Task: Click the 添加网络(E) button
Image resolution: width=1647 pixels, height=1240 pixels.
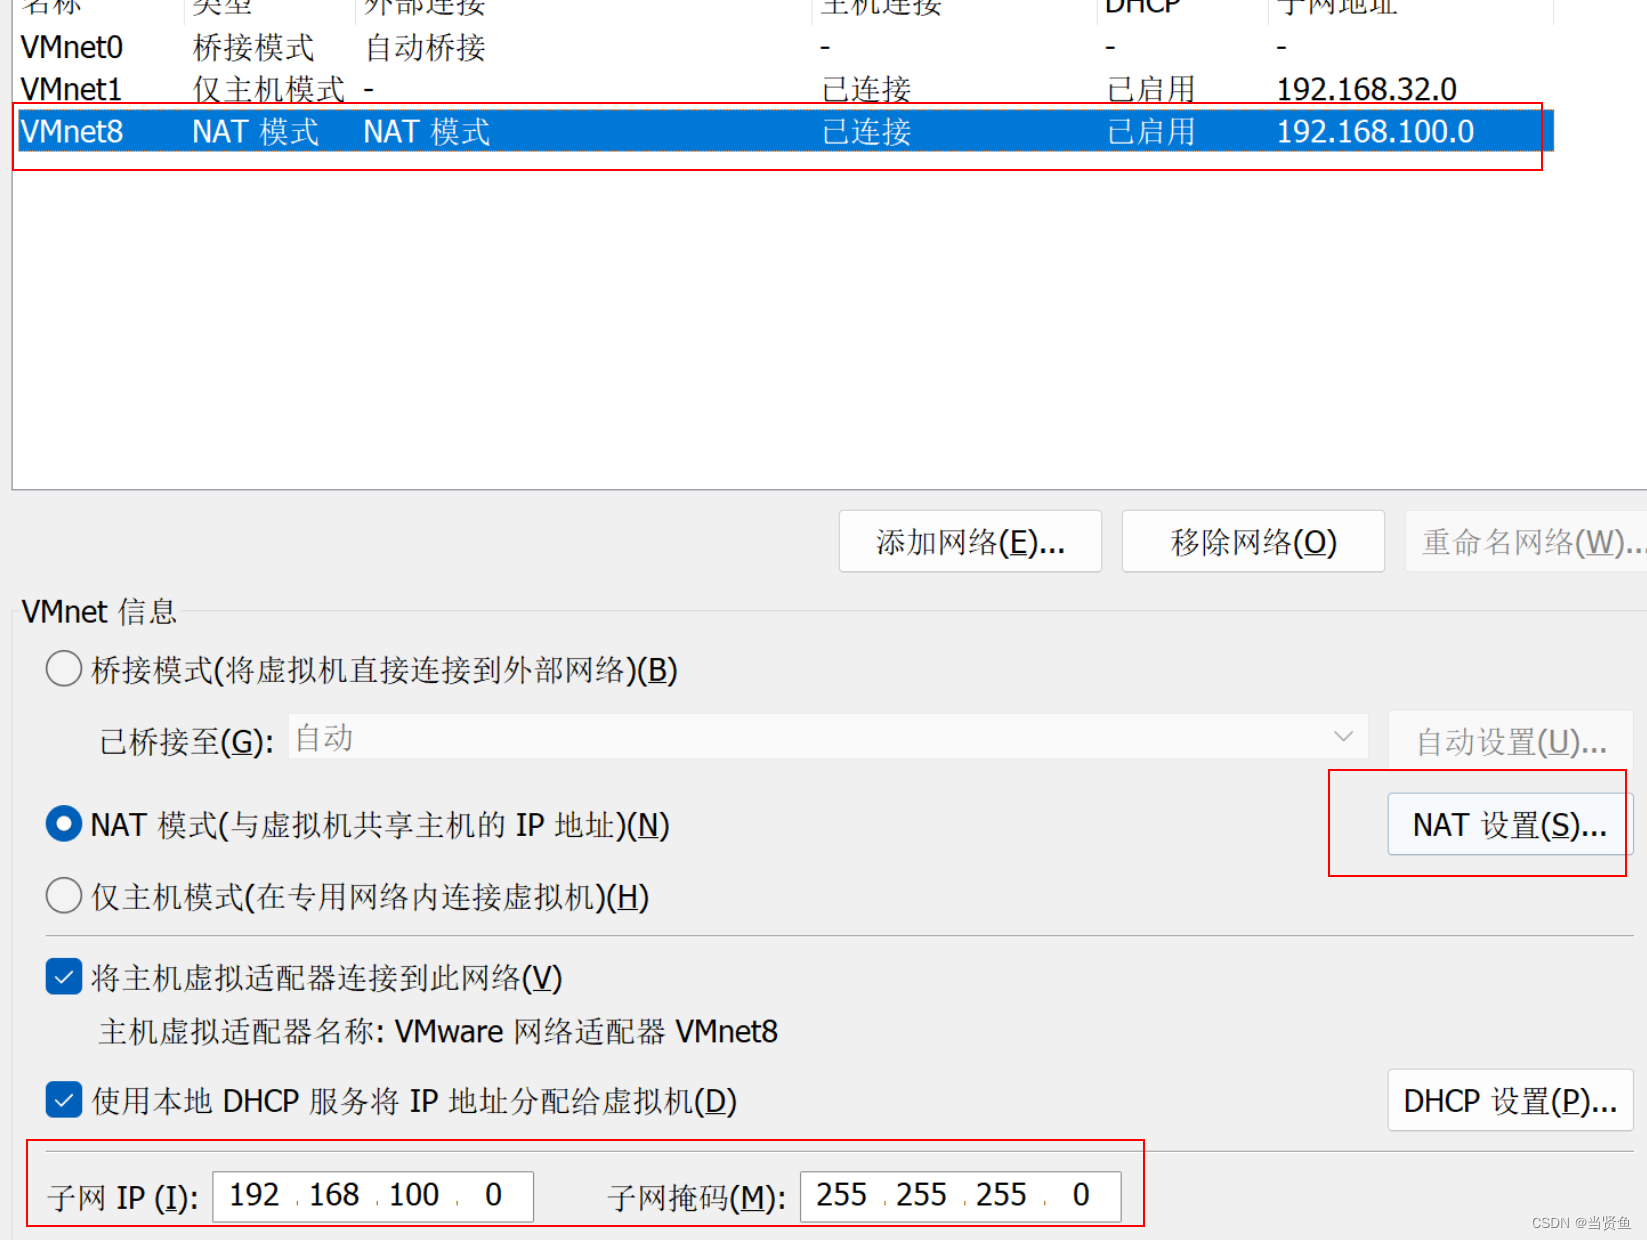Action: pos(968,541)
